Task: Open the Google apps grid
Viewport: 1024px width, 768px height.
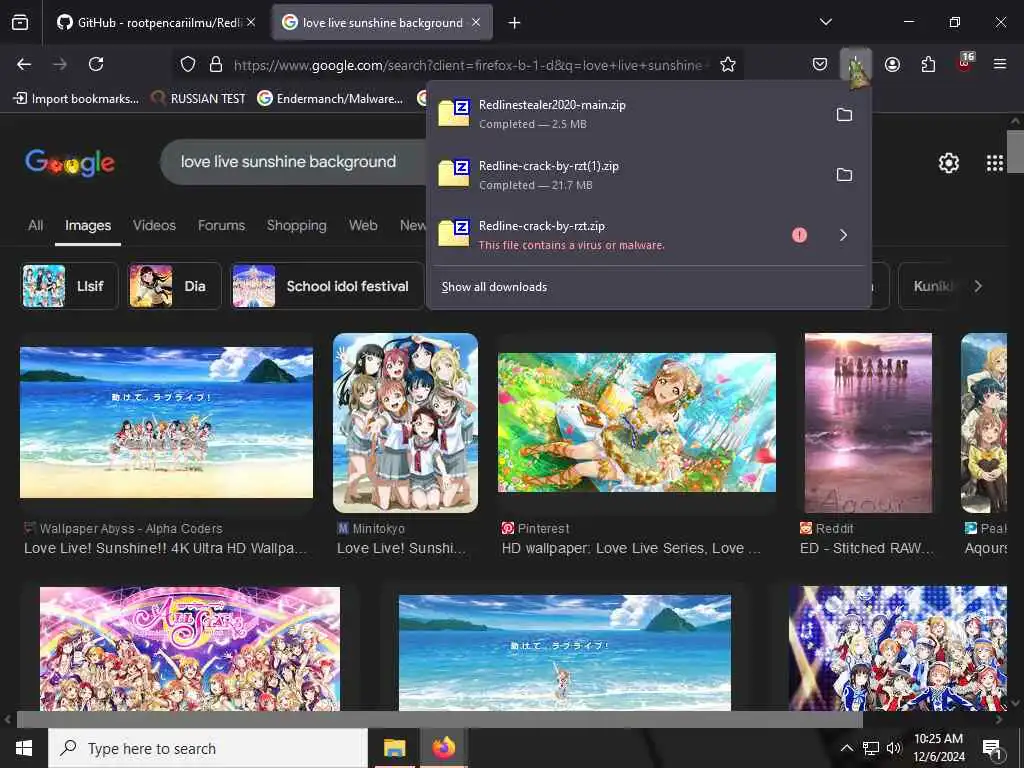Action: 995,163
